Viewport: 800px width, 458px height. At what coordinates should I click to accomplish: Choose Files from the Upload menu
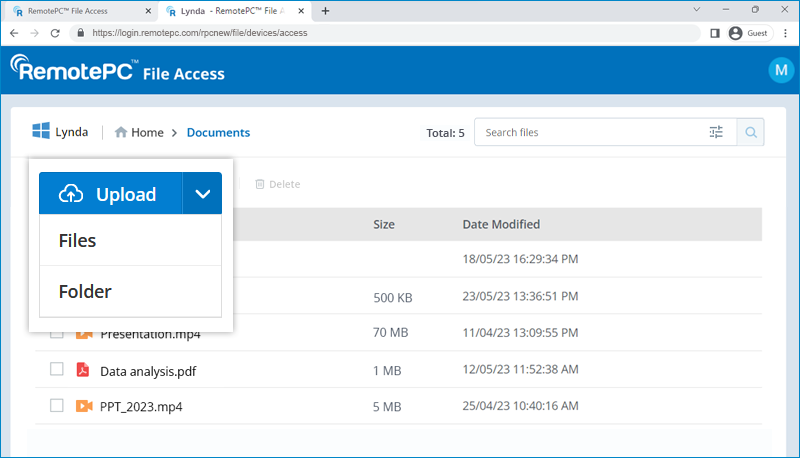[x=78, y=241]
